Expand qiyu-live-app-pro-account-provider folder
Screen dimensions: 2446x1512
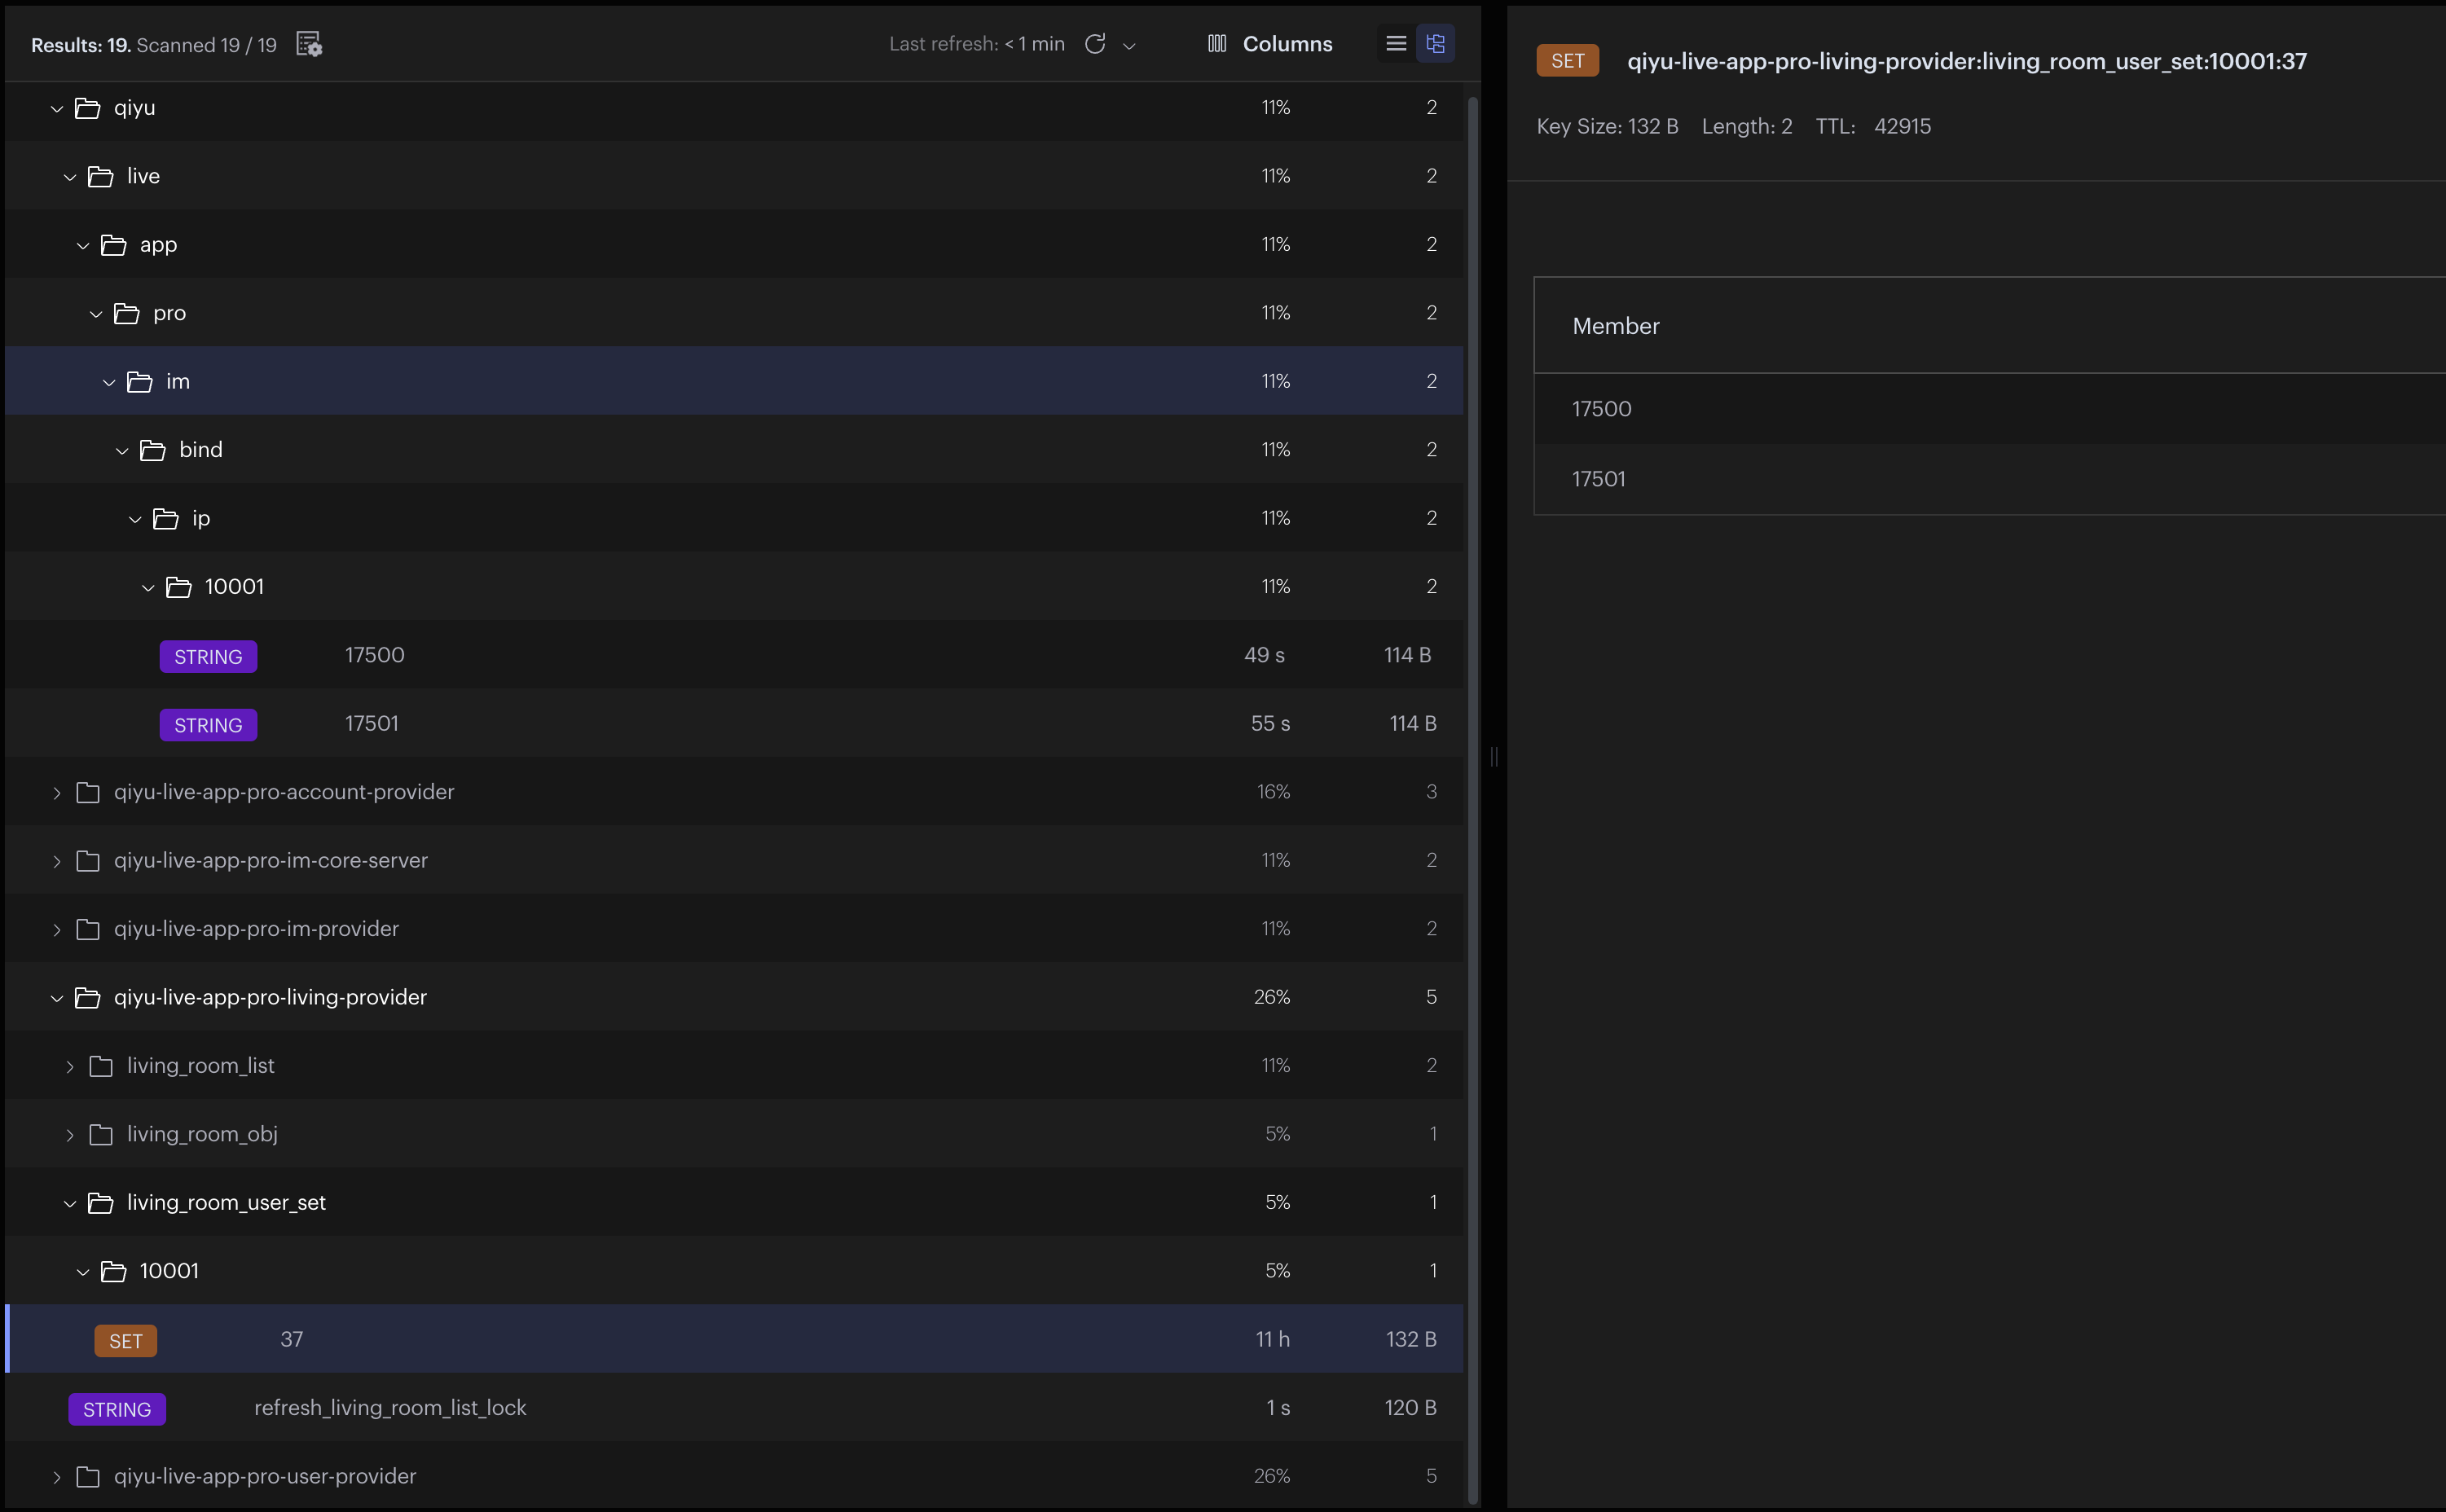pos(57,793)
